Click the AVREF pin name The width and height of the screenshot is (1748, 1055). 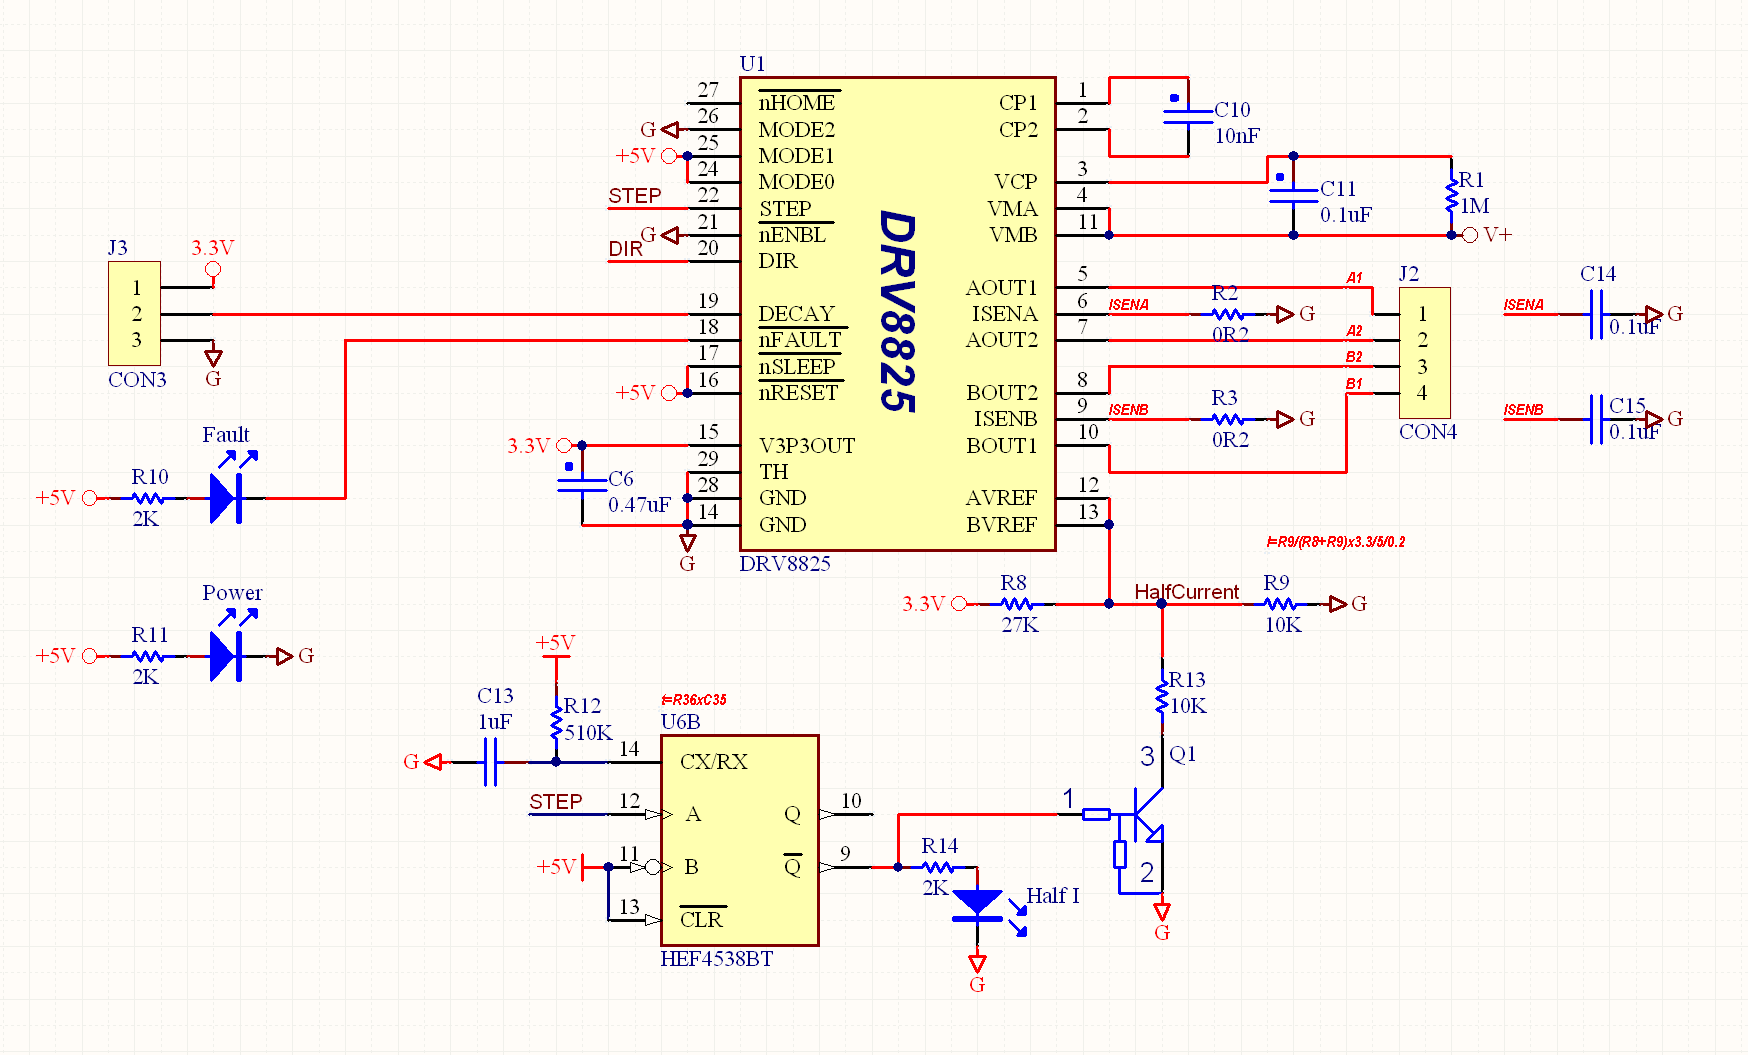click(1001, 498)
